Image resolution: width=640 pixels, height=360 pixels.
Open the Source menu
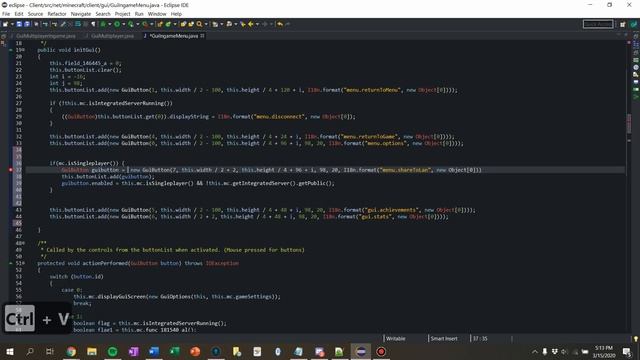tap(35, 14)
